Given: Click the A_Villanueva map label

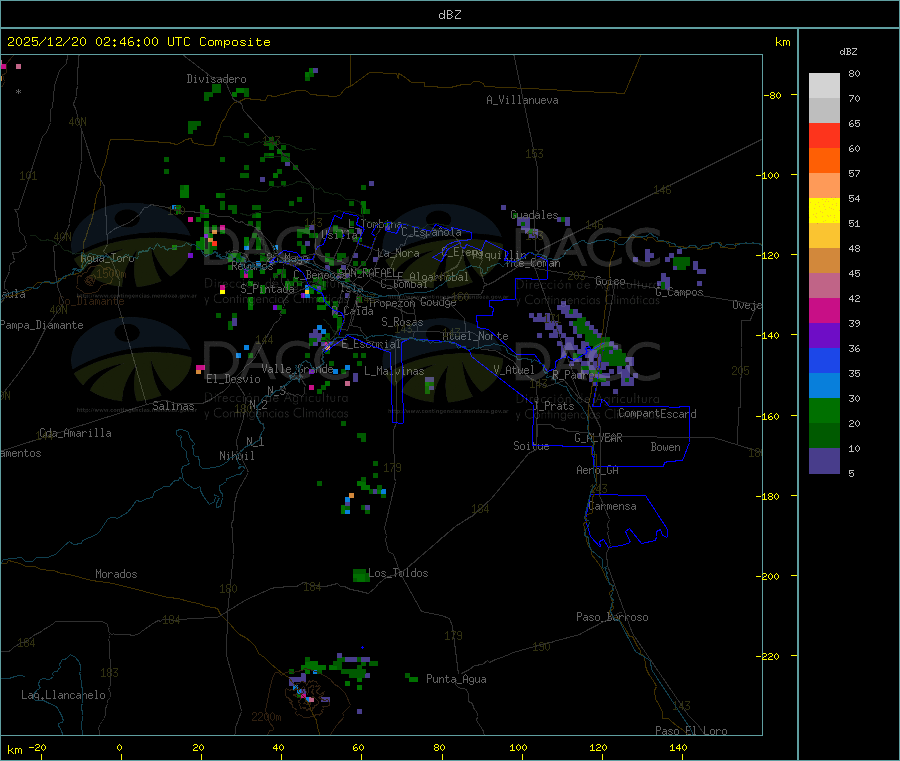Looking at the screenshot, I should [522, 100].
